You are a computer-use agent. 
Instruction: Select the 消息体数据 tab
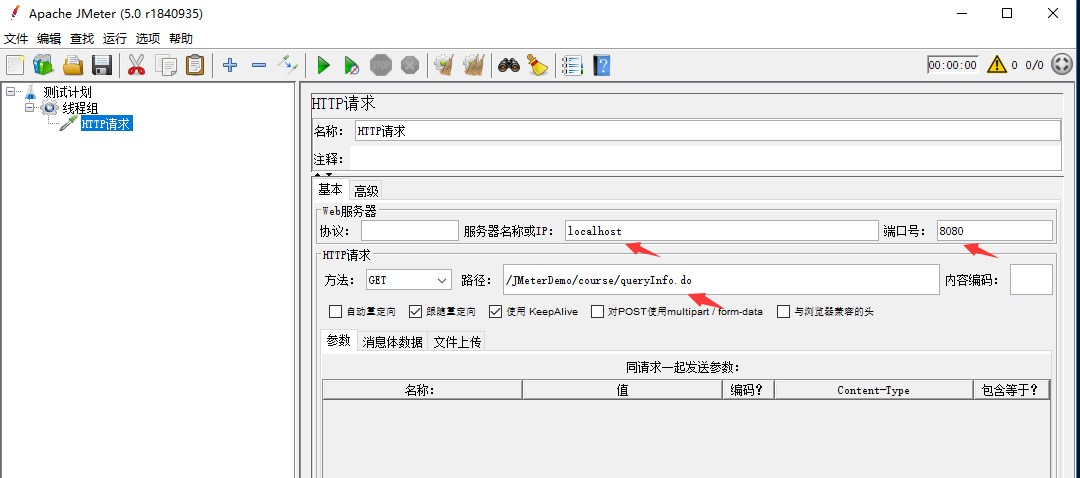coord(393,342)
